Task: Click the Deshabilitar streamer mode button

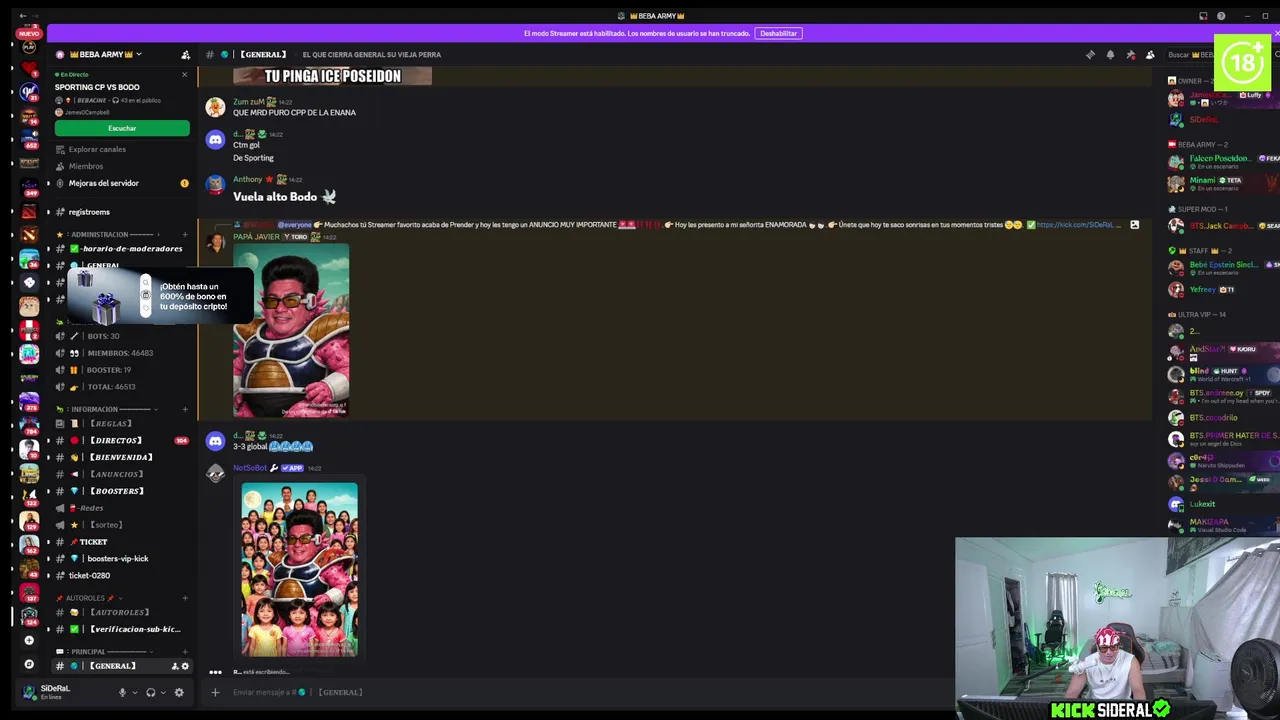Action: (778, 33)
